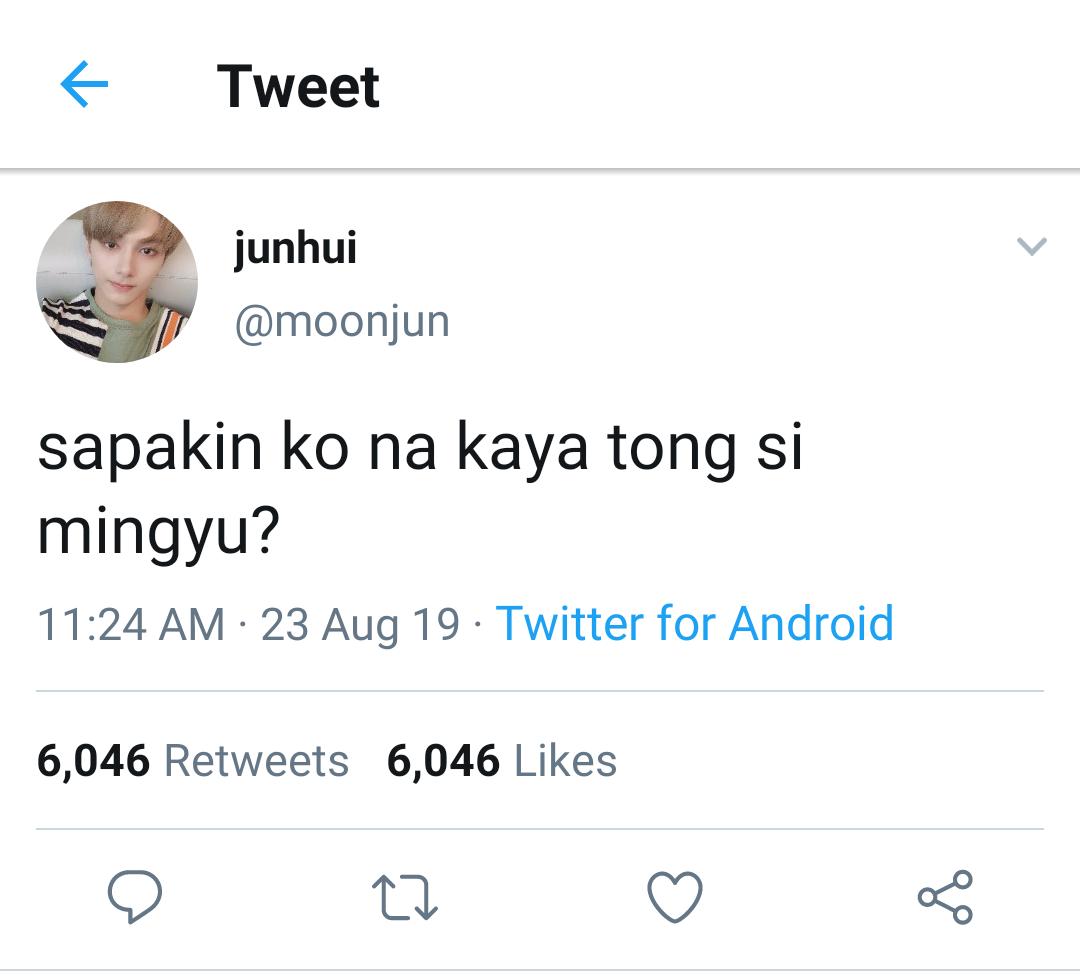The height and width of the screenshot is (977, 1080).
Task: Select the Tweet header title
Action: point(298,87)
